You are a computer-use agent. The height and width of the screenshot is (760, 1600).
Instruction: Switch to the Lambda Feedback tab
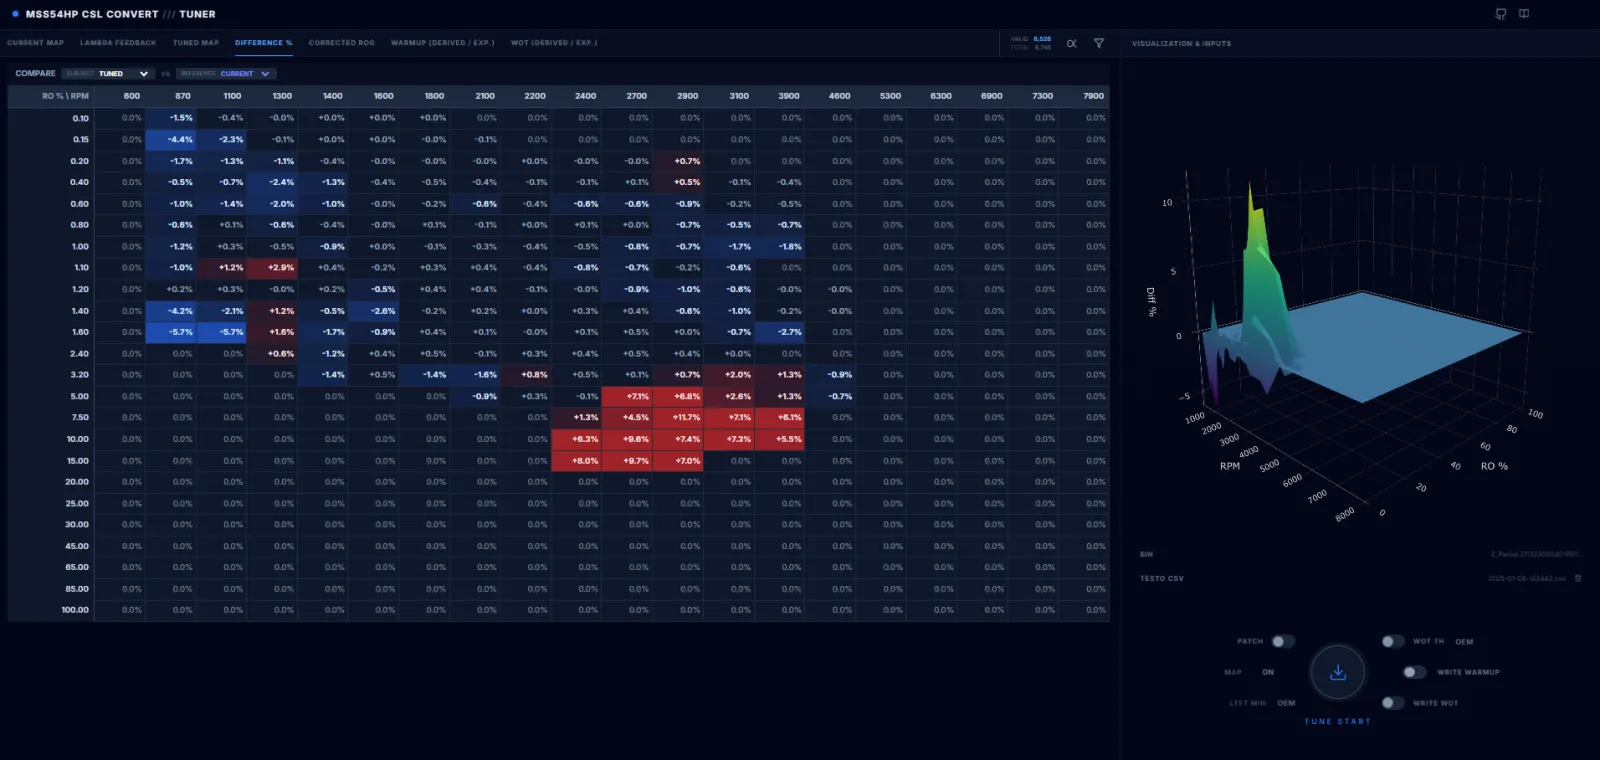click(x=118, y=43)
